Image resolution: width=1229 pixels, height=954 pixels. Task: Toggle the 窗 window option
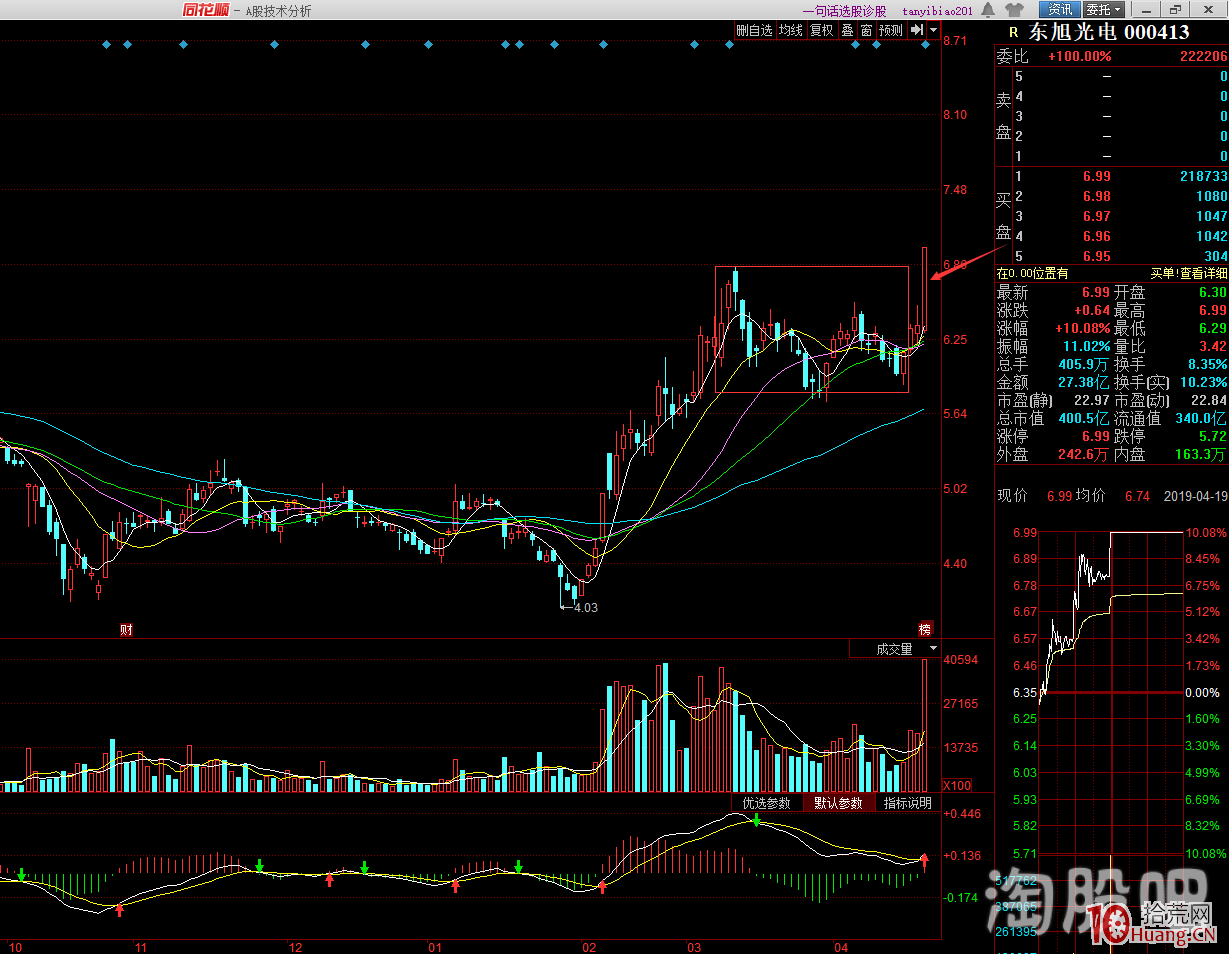tap(866, 30)
